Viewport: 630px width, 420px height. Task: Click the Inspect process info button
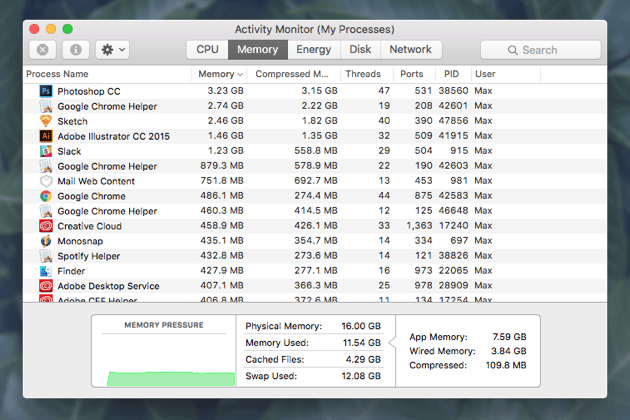click(x=75, y=49)
